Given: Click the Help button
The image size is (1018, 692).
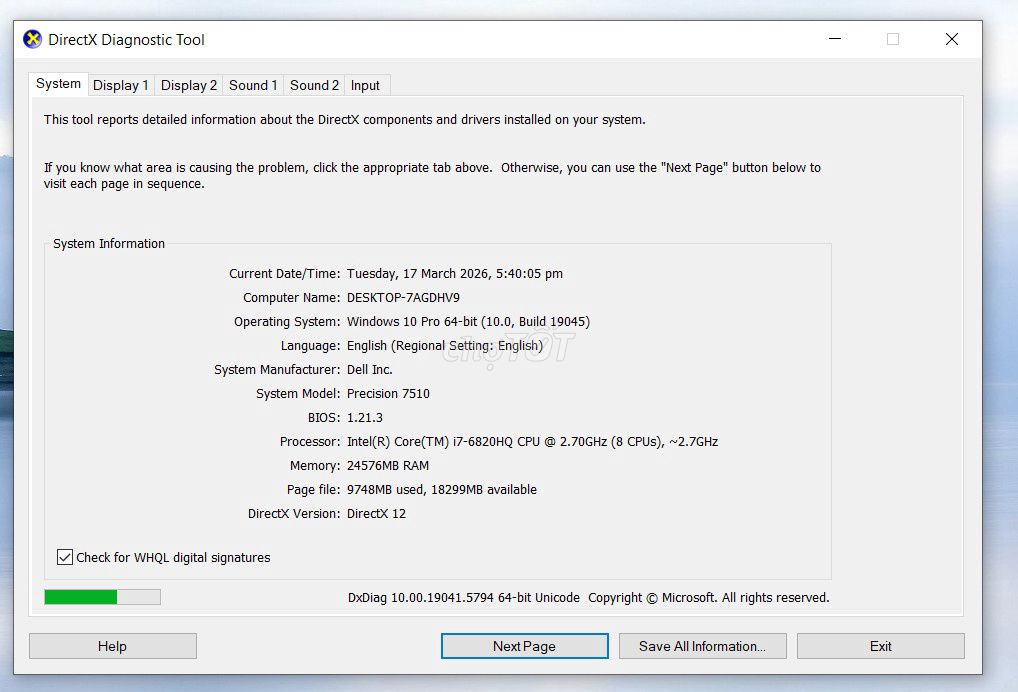Looking at the screenshot, I should 112,647.
